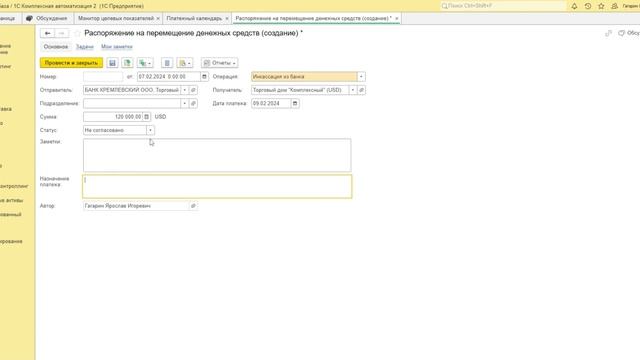This screenshot has width=640, height=360.
Task: Save the document with the diskette icon
Action: coord(112,63)
